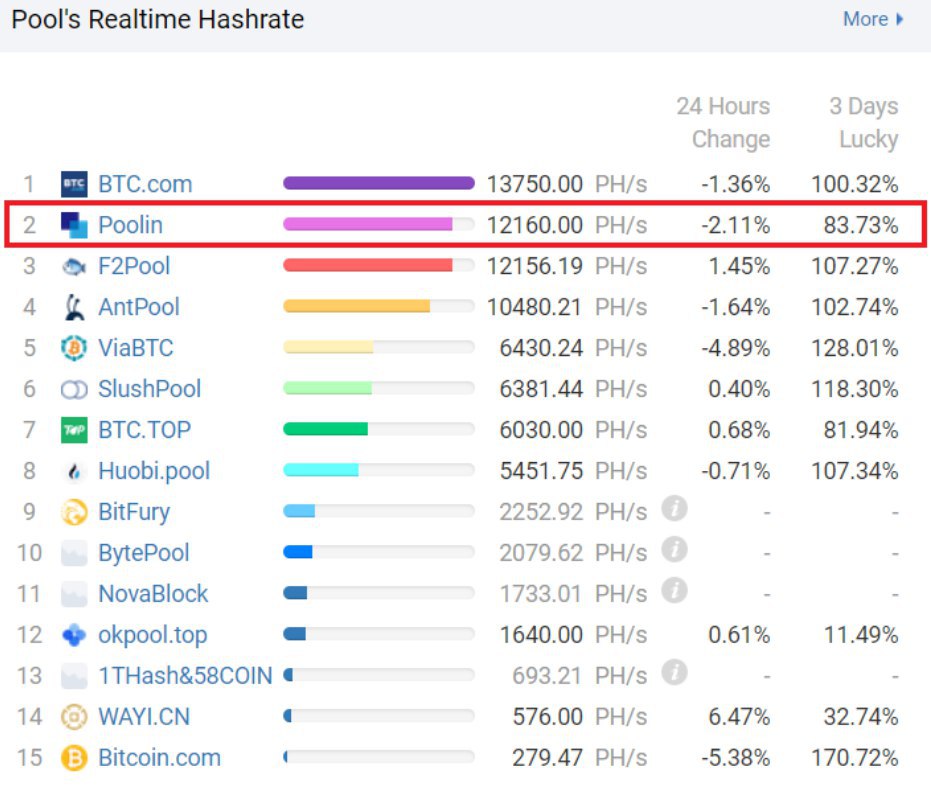Click the info icon next to BitFury hashrate
The height and width of the screenshot is (797, 931).
click(x=674, y=508)
